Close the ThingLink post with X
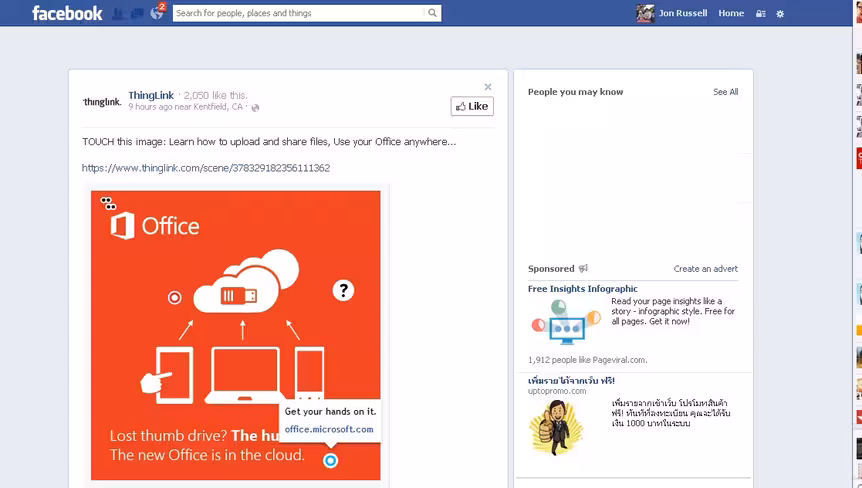862x488 pixels. click(488, 87)
